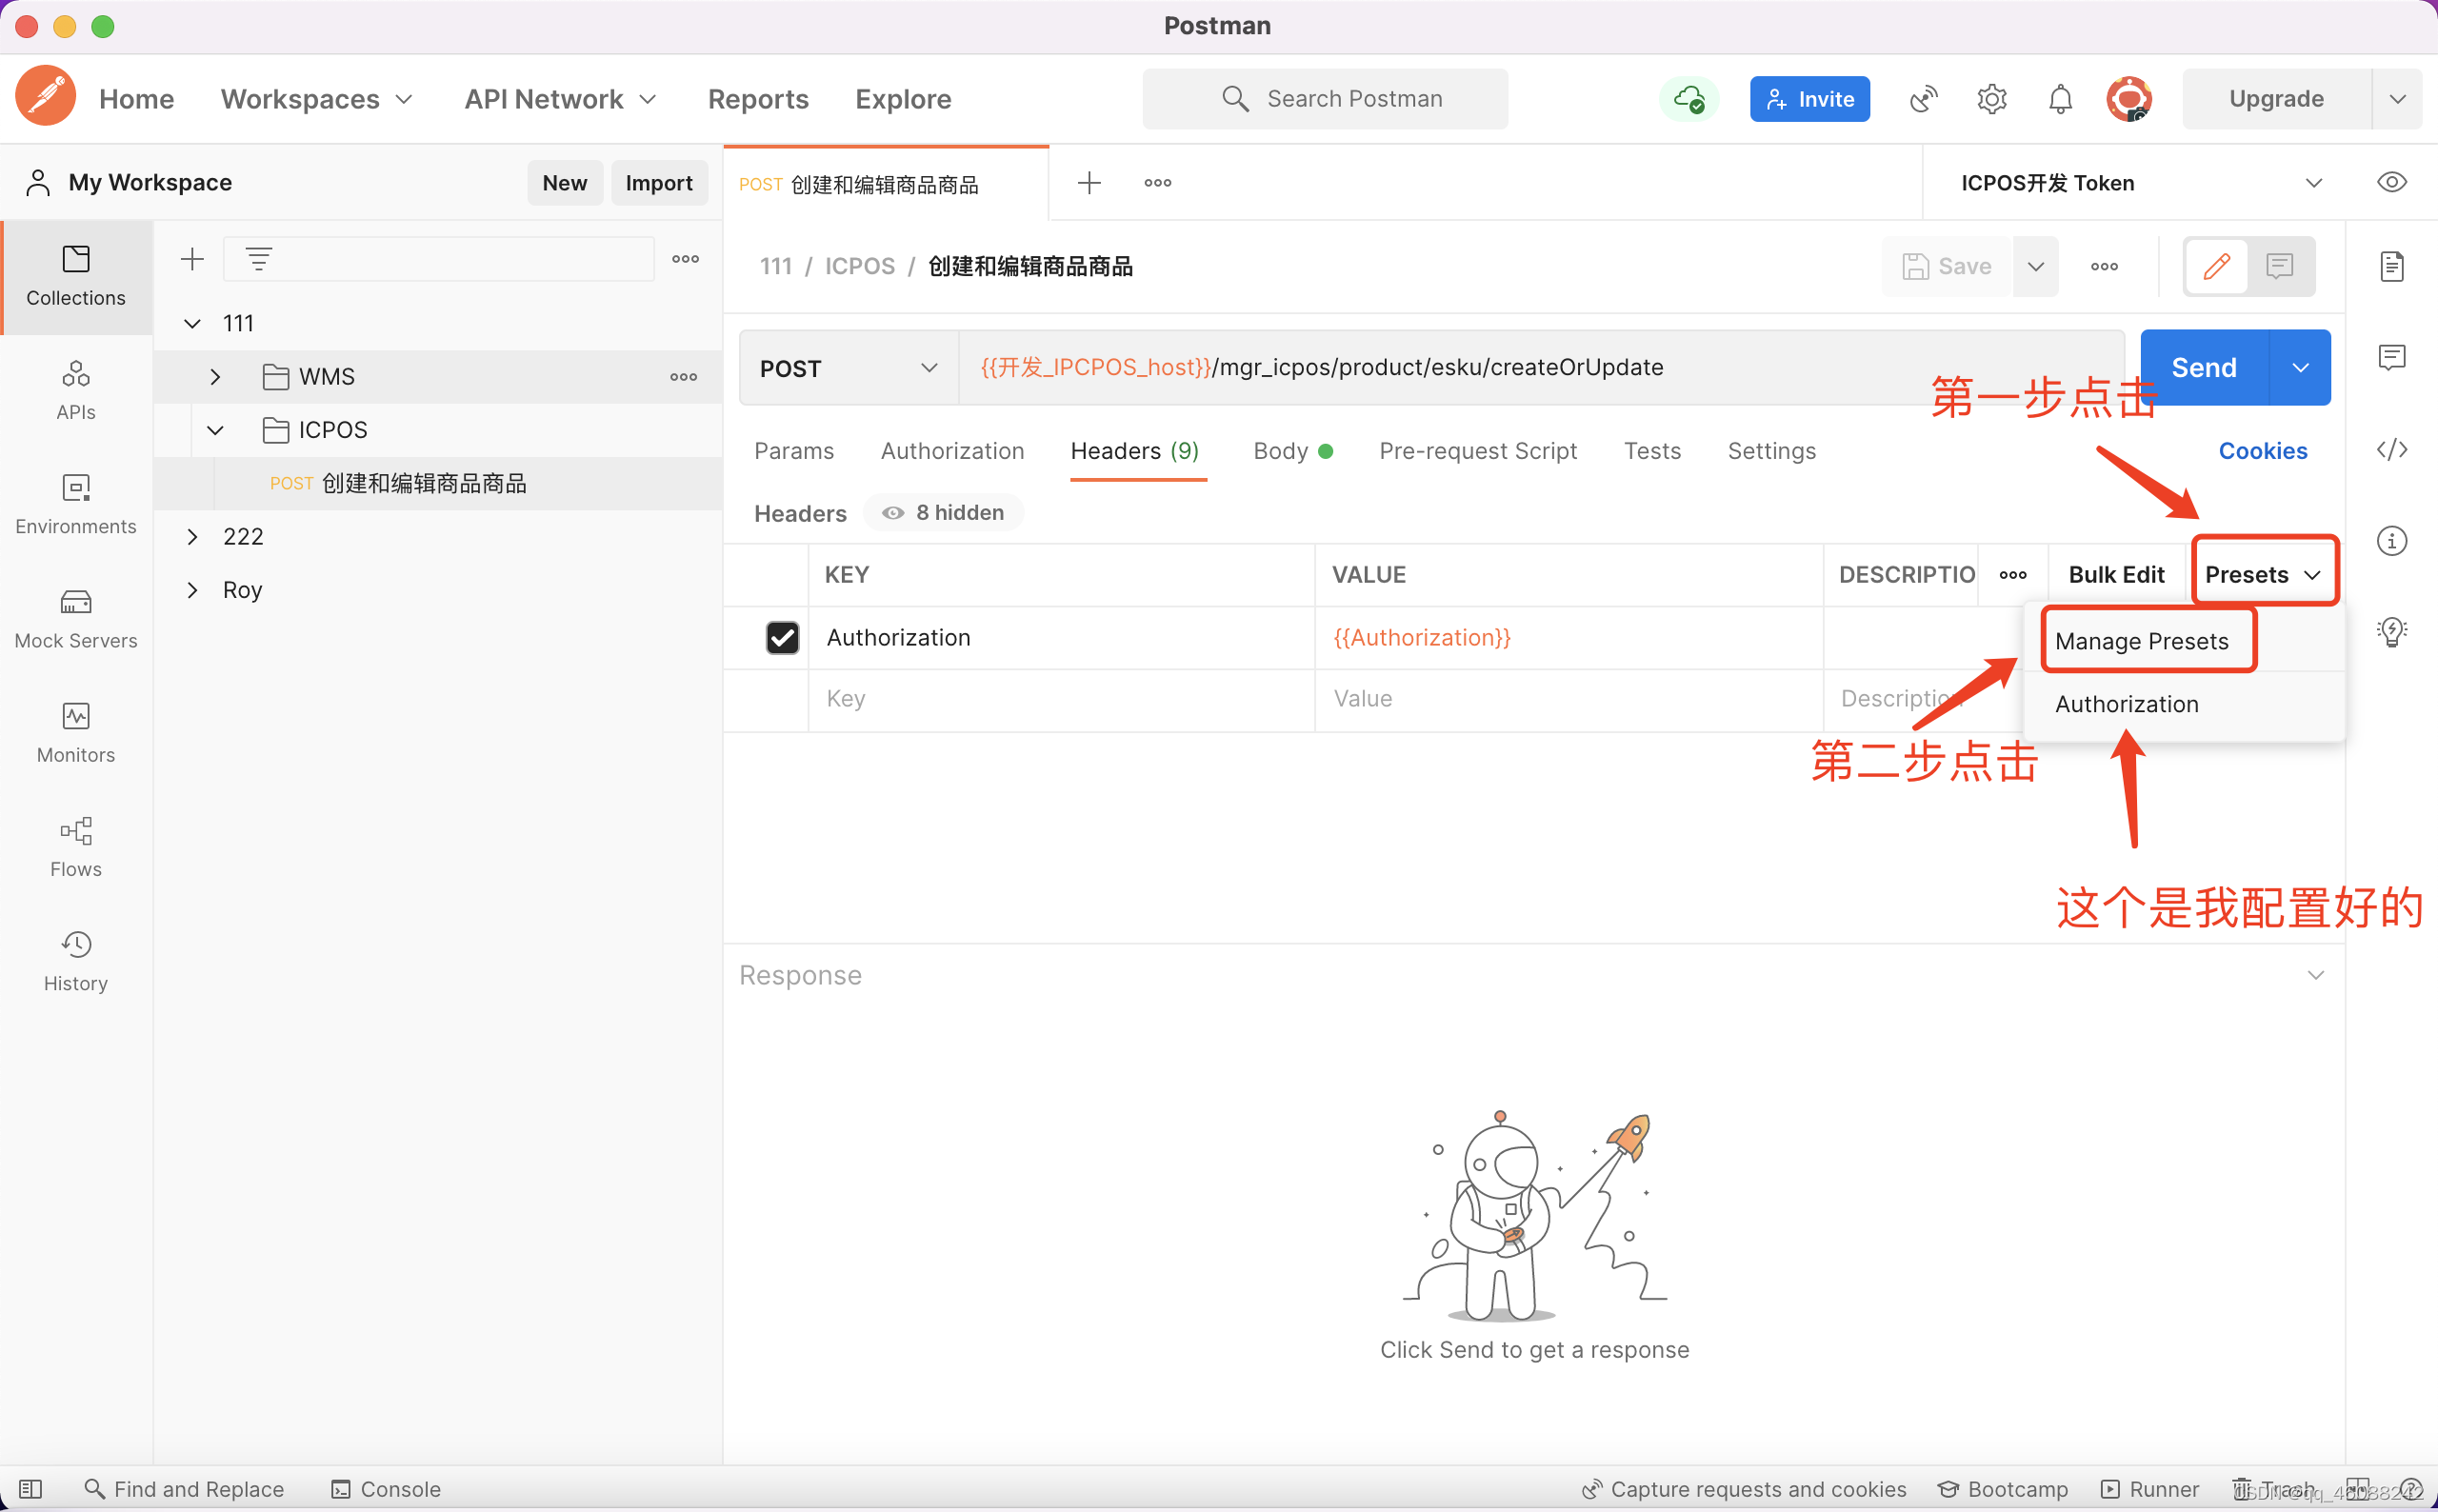Click the Cookies link
This screenshot has width=2438, height=1512.
click(2262, 451)
